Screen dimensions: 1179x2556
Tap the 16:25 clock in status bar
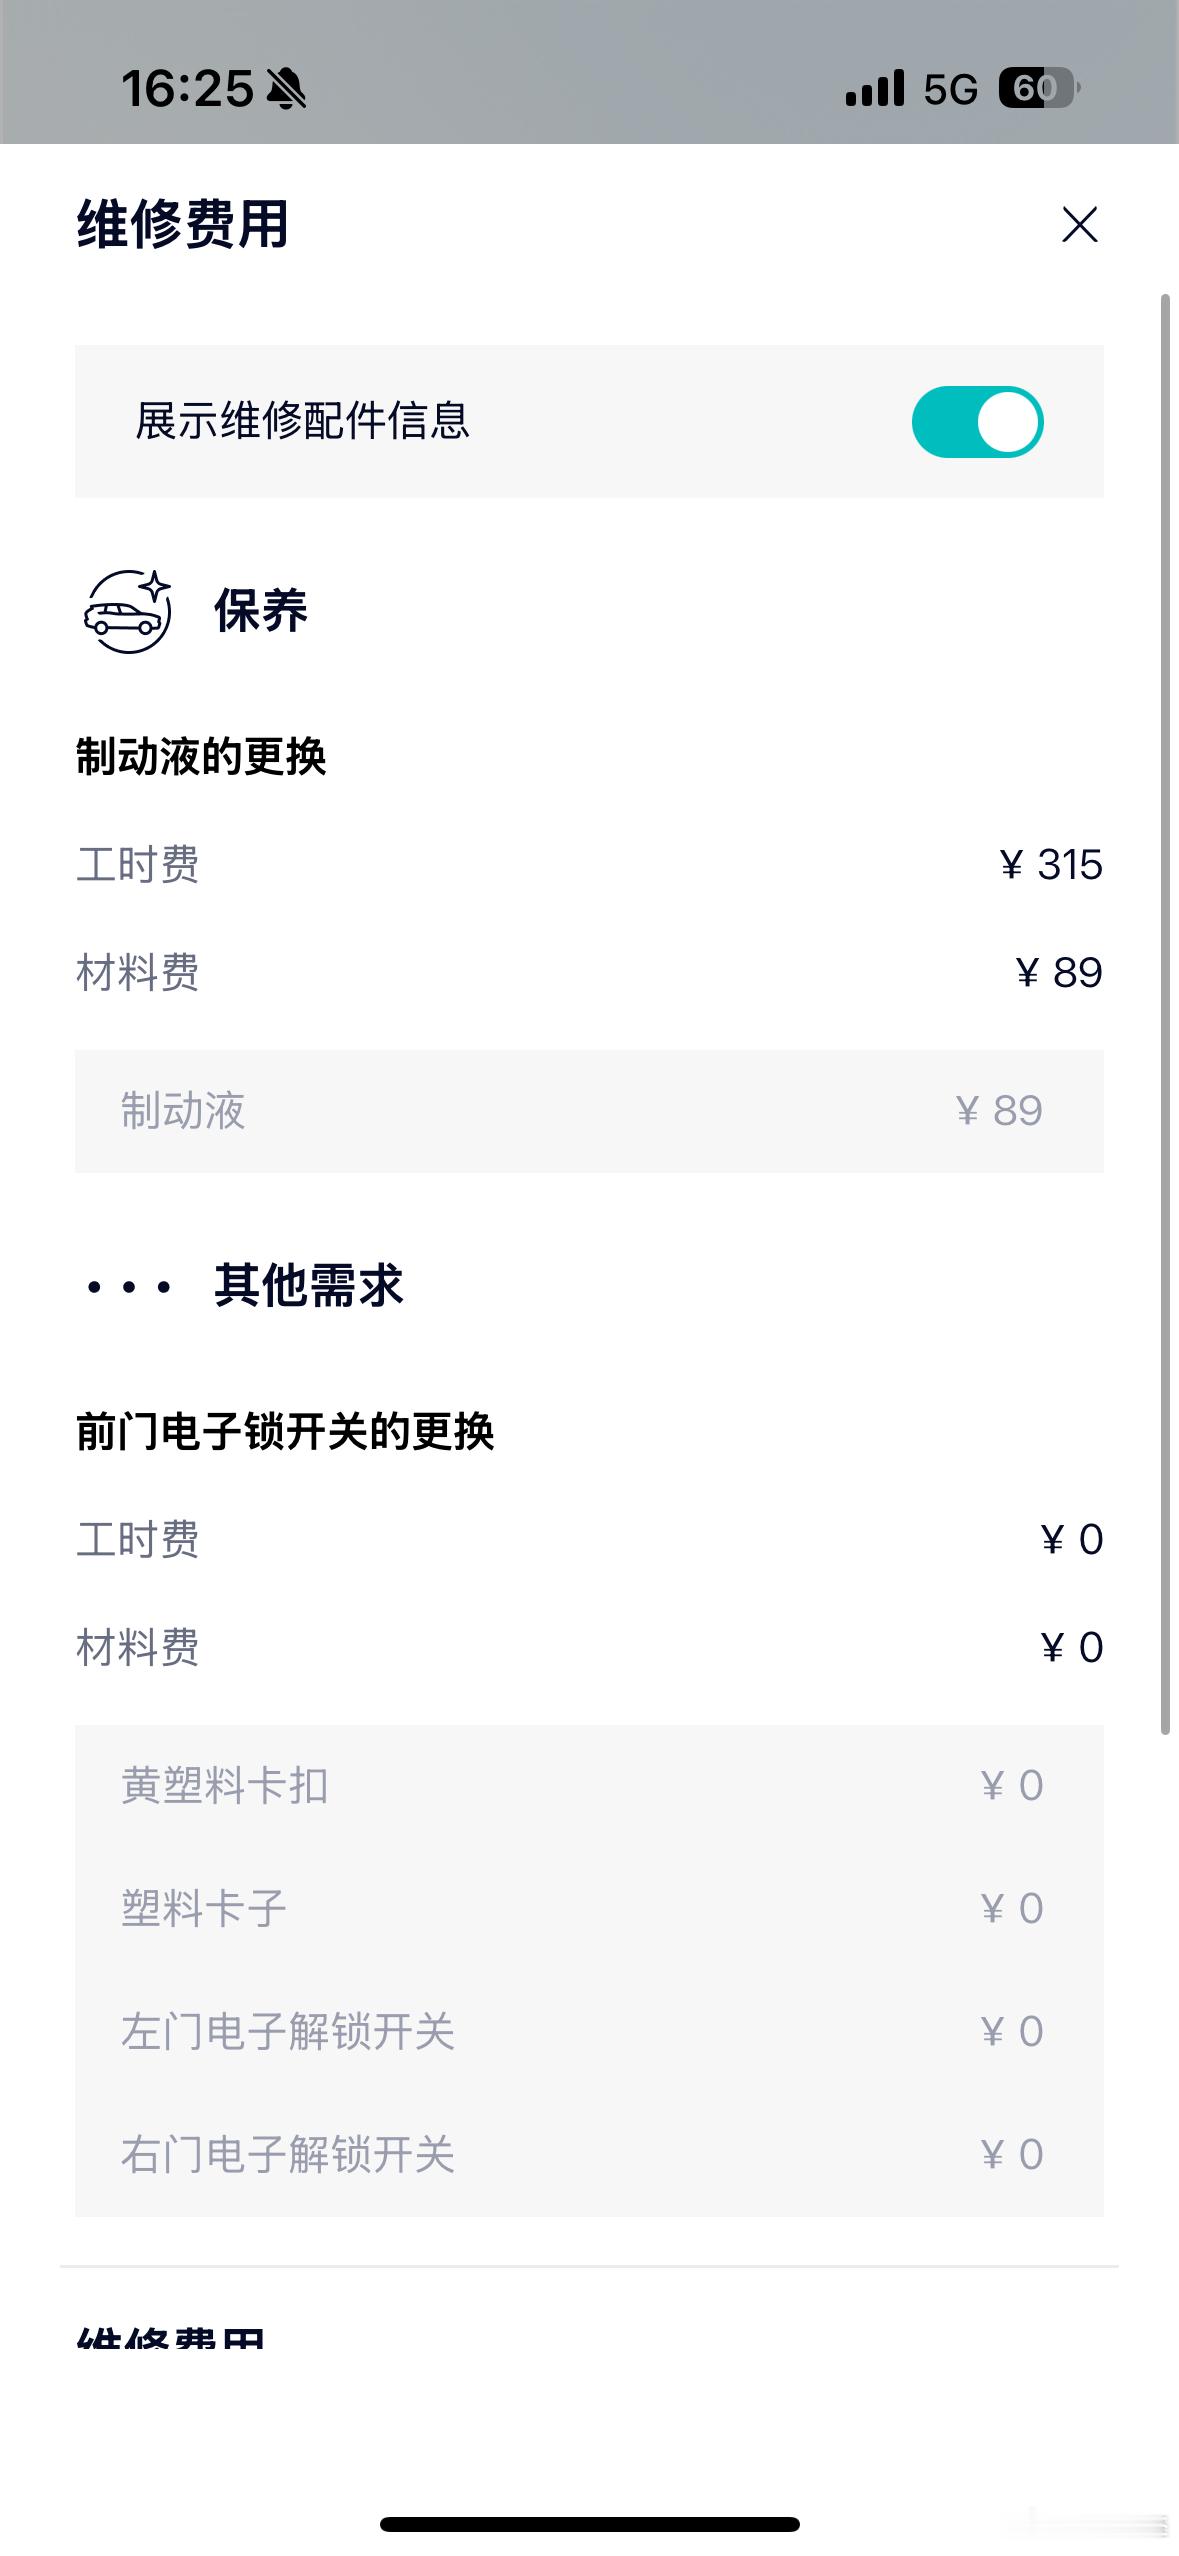187,89
